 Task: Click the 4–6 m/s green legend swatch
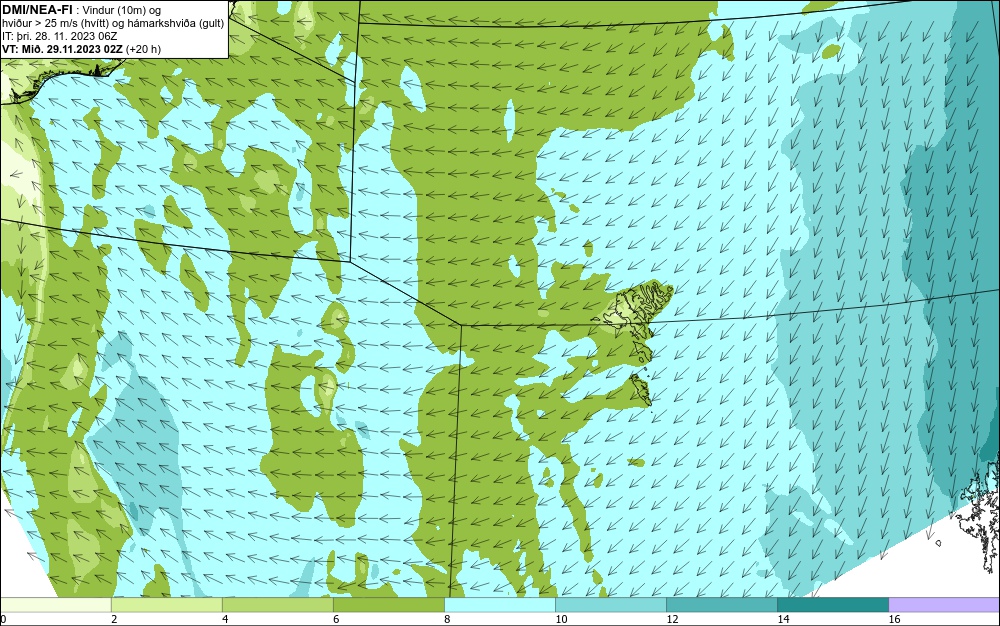(277, 605)
